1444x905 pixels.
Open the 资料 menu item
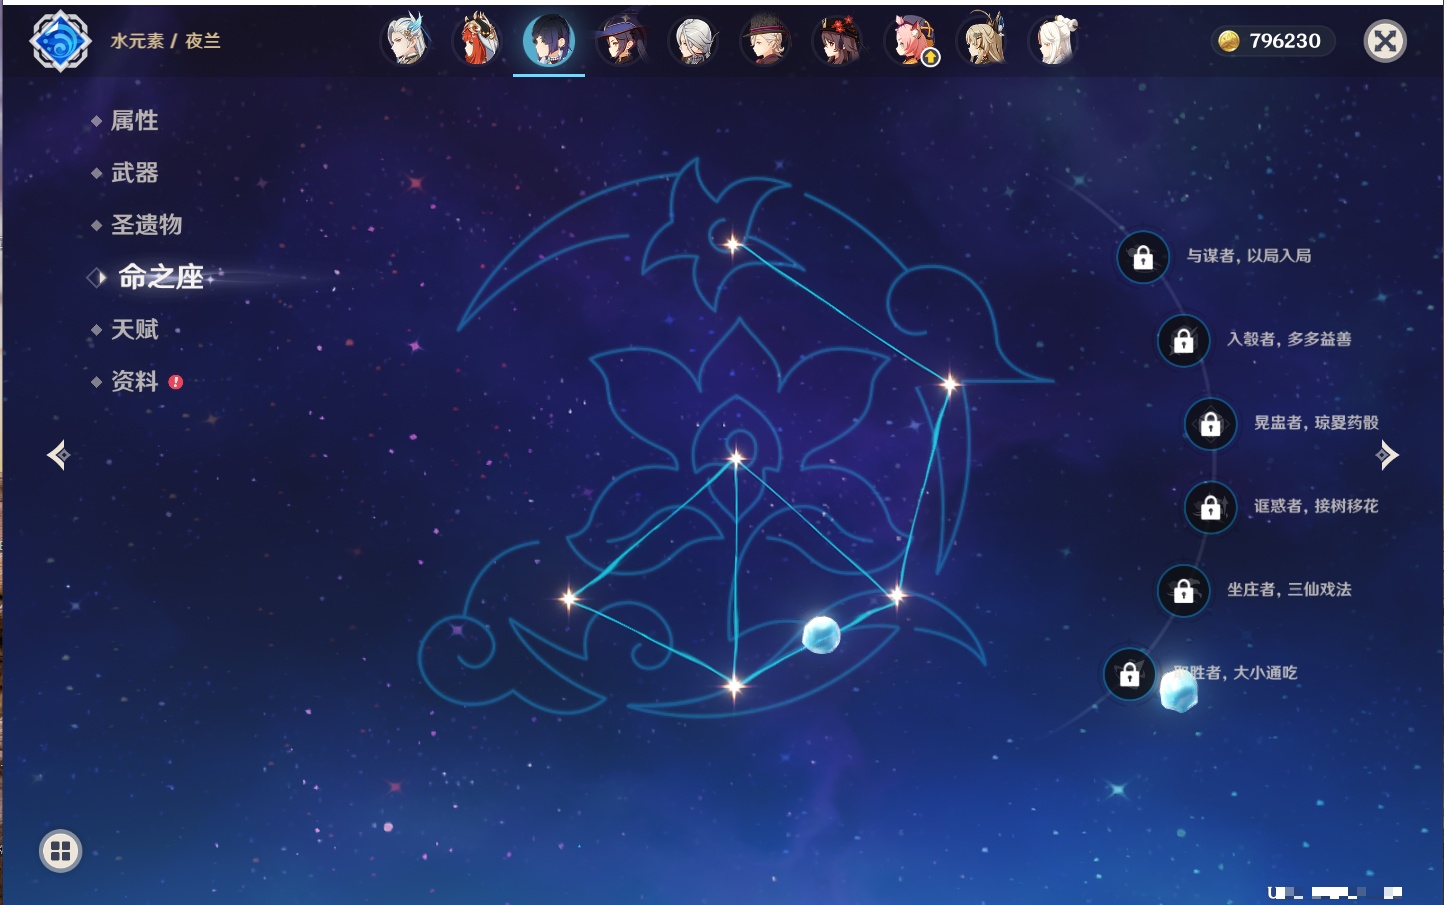(134, 381)
